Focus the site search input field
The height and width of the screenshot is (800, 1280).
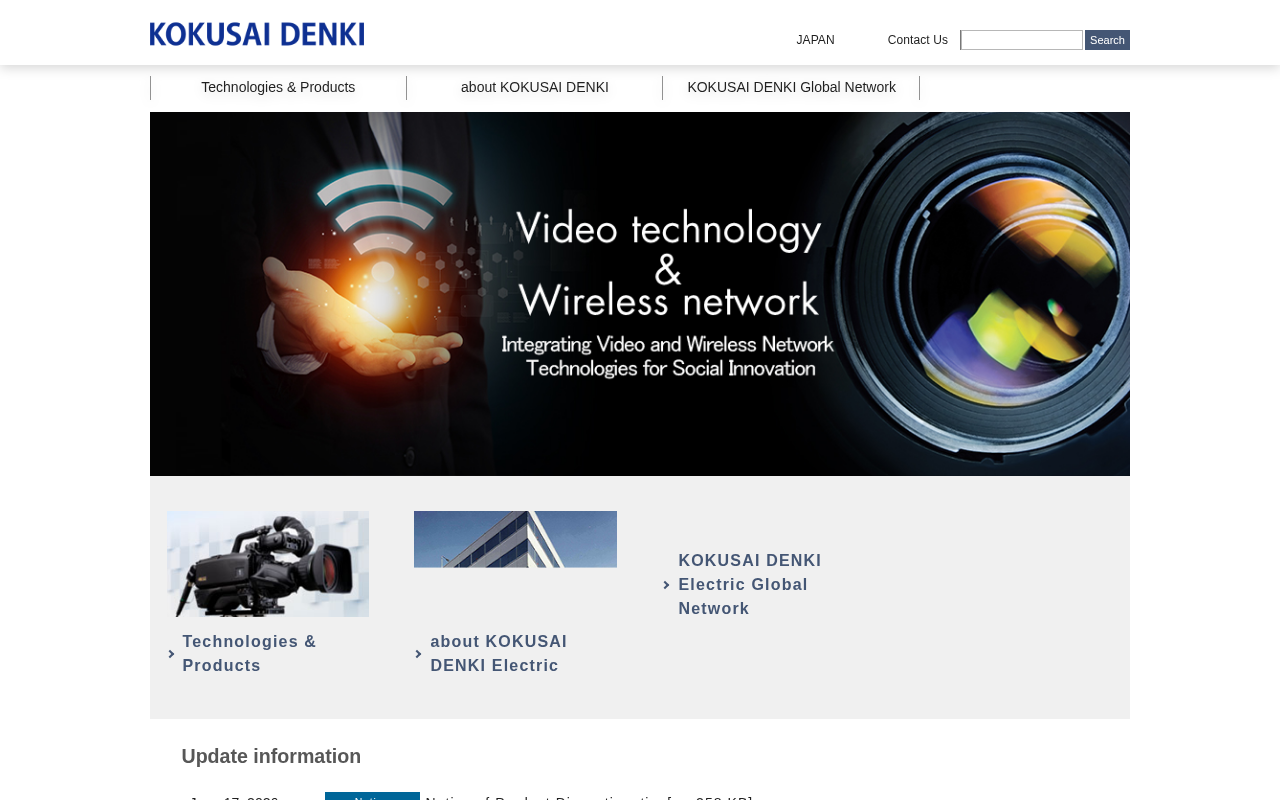coord(1021,40)
